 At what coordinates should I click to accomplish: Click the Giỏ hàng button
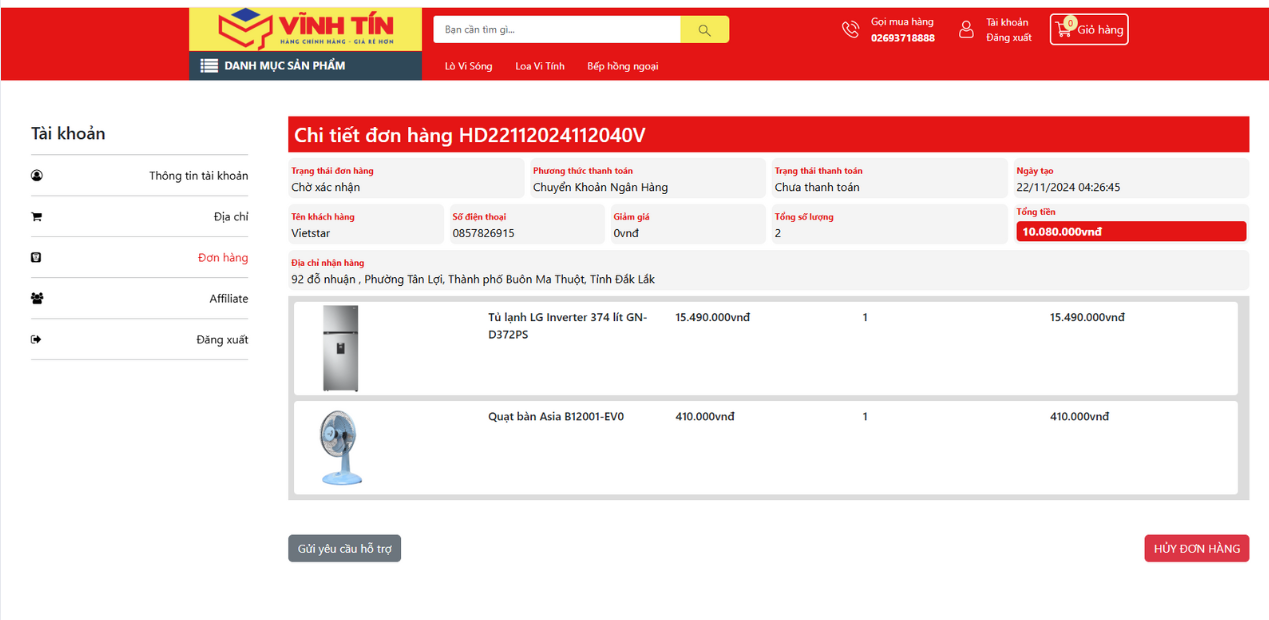coord(1089,30)
